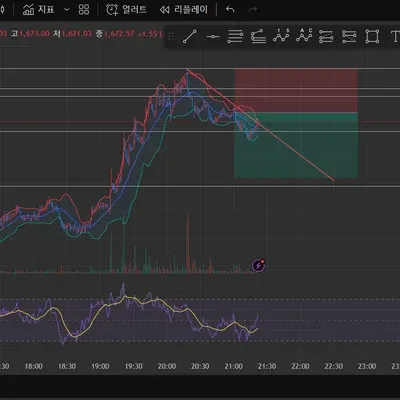Select the Text drawing tool
Image resolution: width=400 pixels, height=400 pixels.
pos(395,36)
